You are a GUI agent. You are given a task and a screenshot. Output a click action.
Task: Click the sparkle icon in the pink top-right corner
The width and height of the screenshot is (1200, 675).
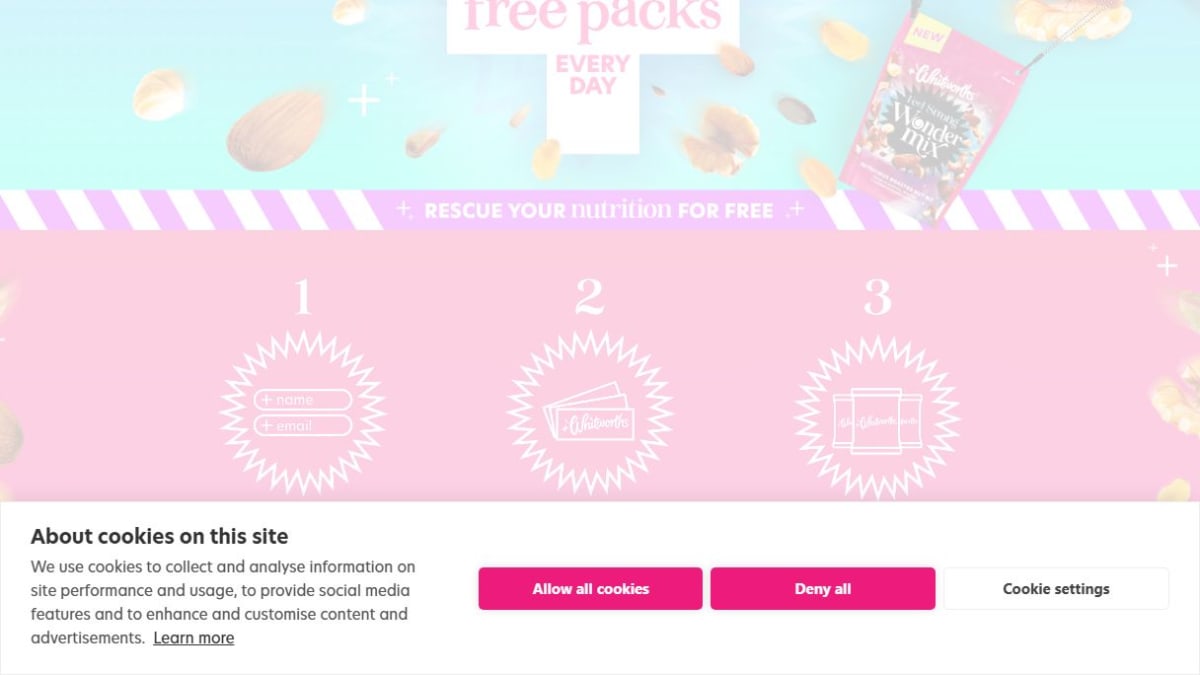coord(1166,265)
